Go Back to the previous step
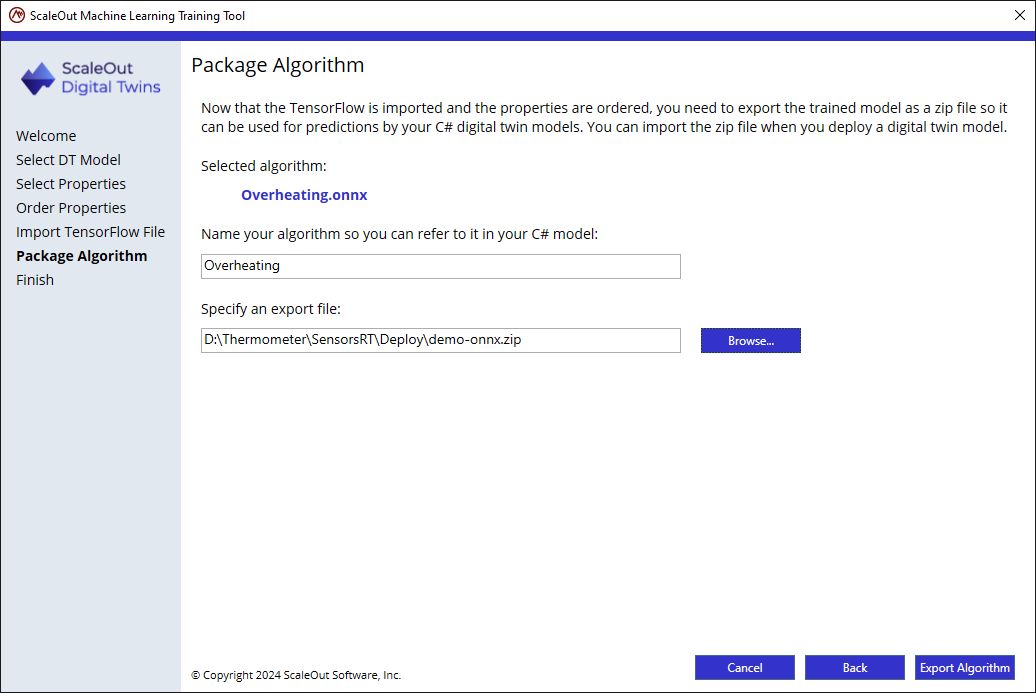This screenshot has height=693, width=1036. click(854, 668)
